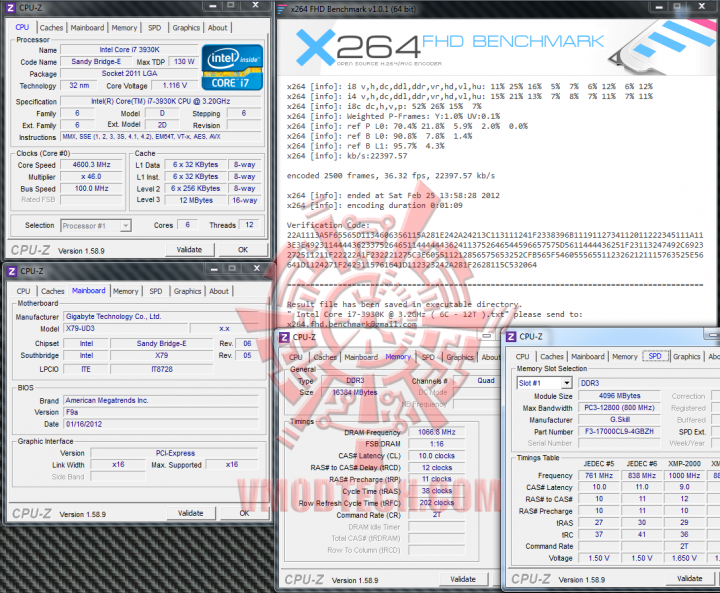Open About tab in top CPU-Z window

(218, 28)
